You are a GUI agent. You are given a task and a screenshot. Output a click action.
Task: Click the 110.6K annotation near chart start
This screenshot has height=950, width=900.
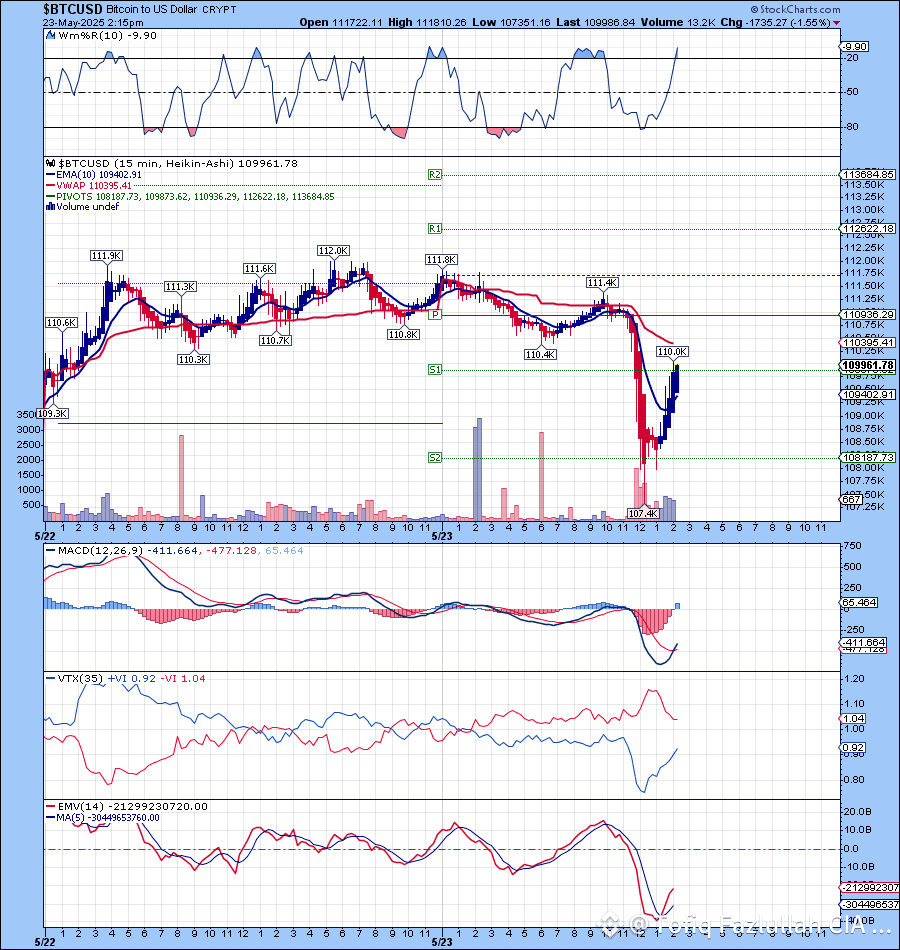tap(62, 323)
